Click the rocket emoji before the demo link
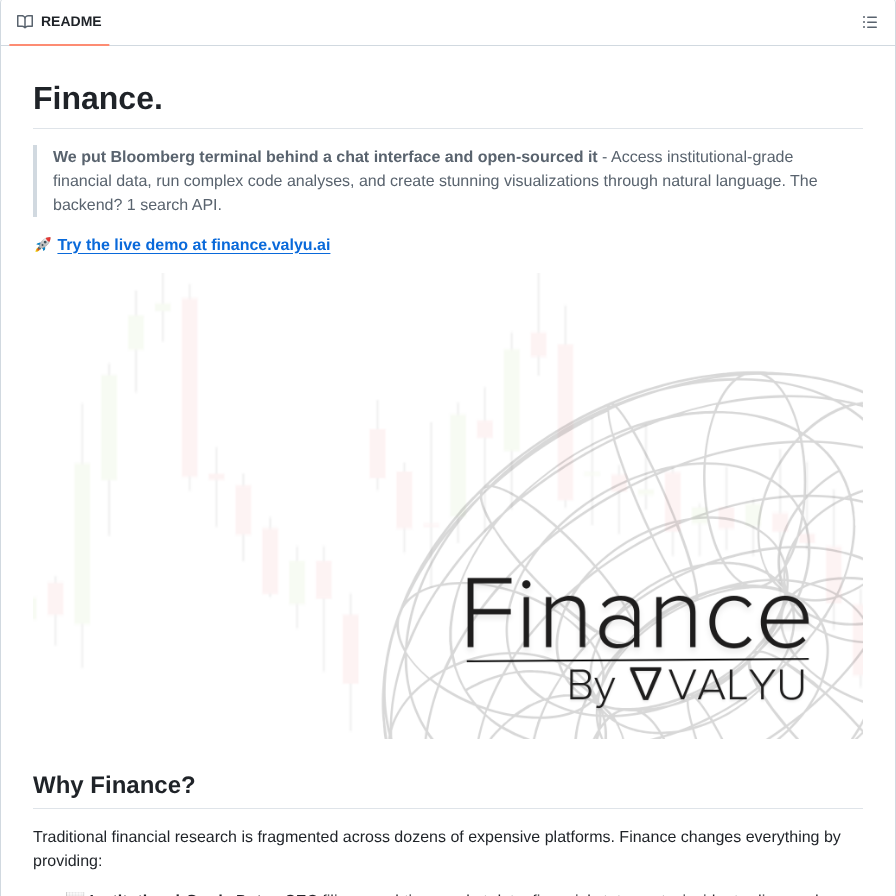896x896 pixels. point(42,244)
